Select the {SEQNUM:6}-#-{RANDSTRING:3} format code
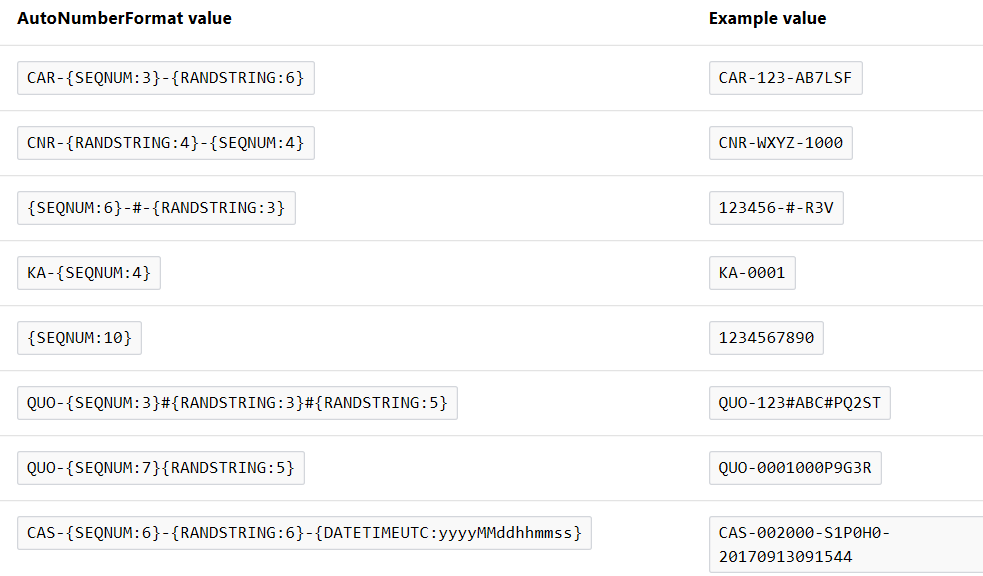The height and width of the screenshot is (576, 983). point(156,208)
